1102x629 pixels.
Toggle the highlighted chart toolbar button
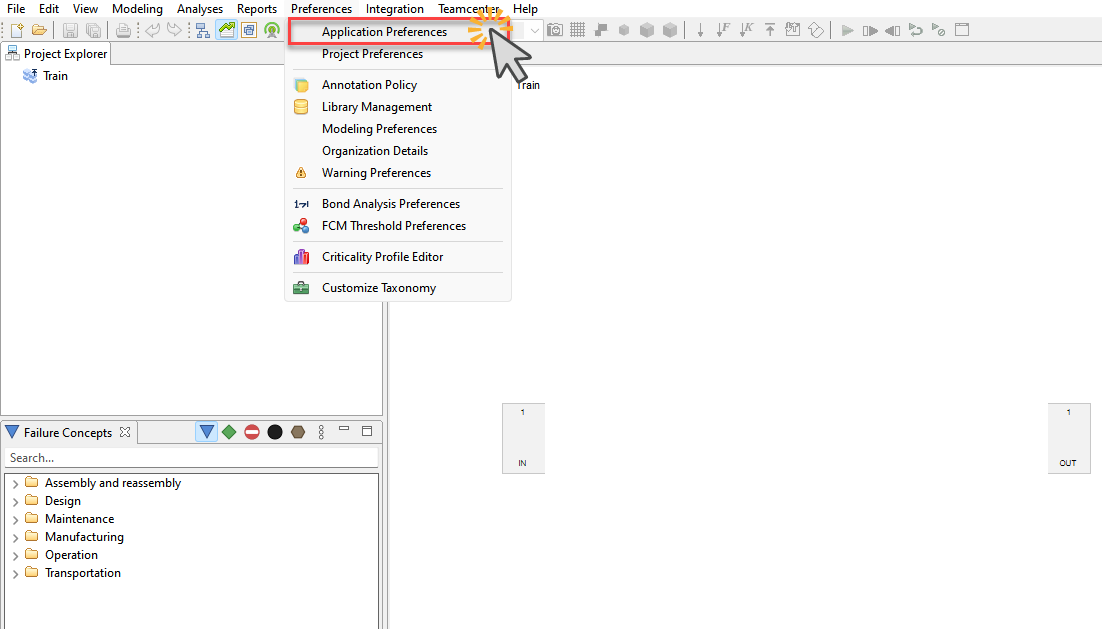226,30
